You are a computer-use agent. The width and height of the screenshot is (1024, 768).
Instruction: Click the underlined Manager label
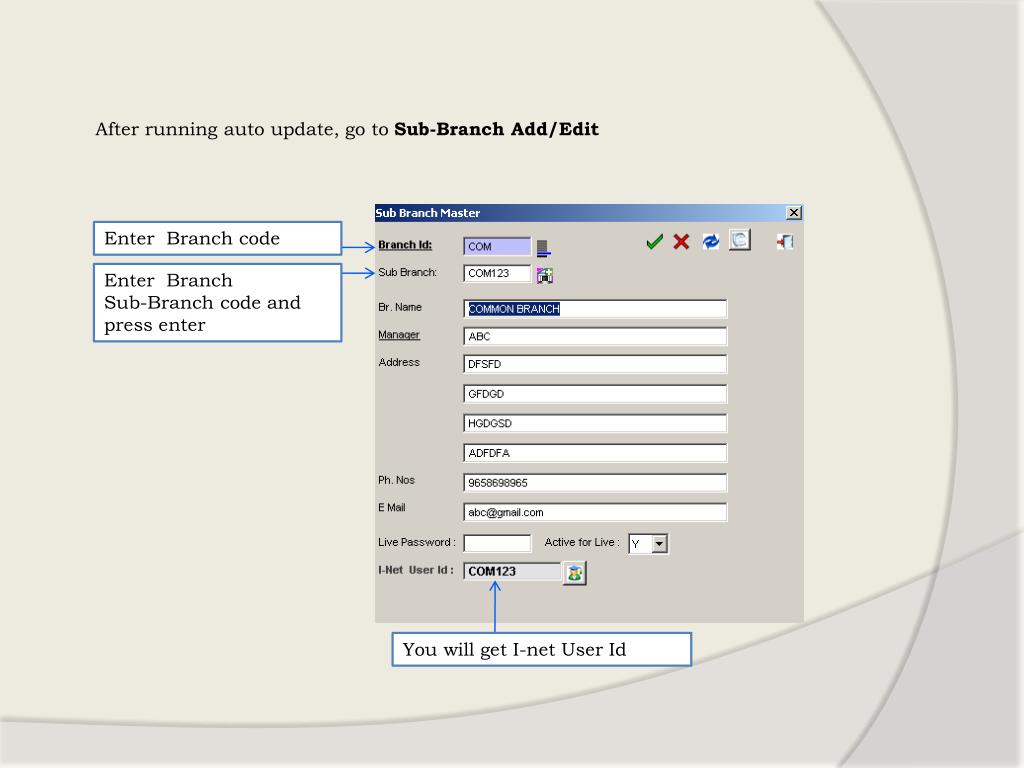(399, 335)
